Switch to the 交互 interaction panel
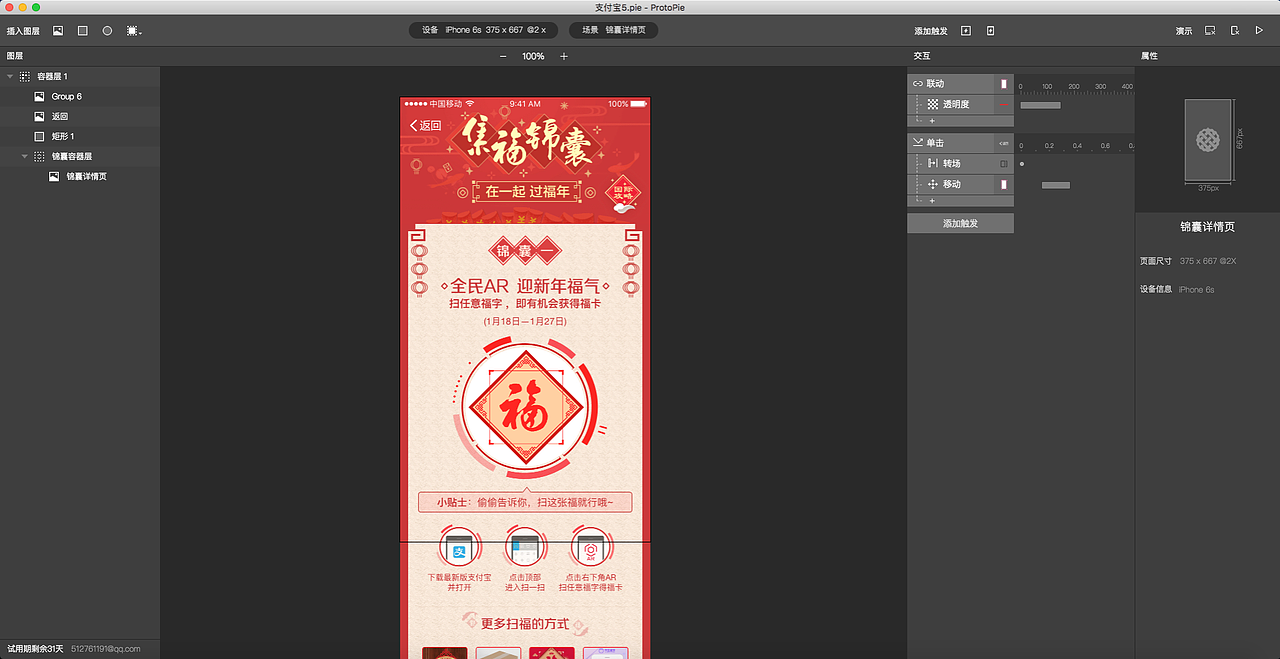1280x659 pixels. [x=922, y=56]
